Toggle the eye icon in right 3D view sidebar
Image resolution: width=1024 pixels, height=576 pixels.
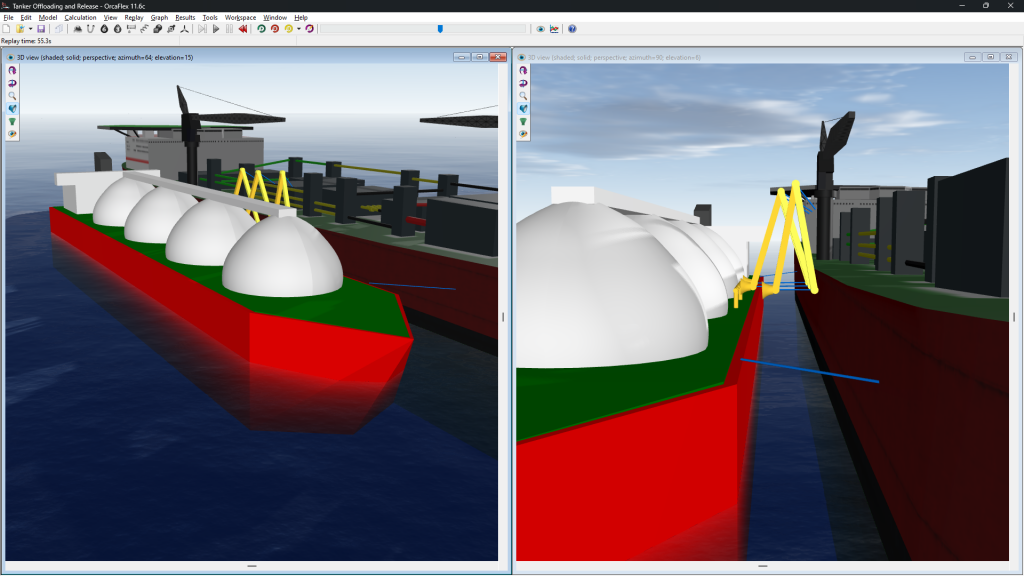coord(523,133)
